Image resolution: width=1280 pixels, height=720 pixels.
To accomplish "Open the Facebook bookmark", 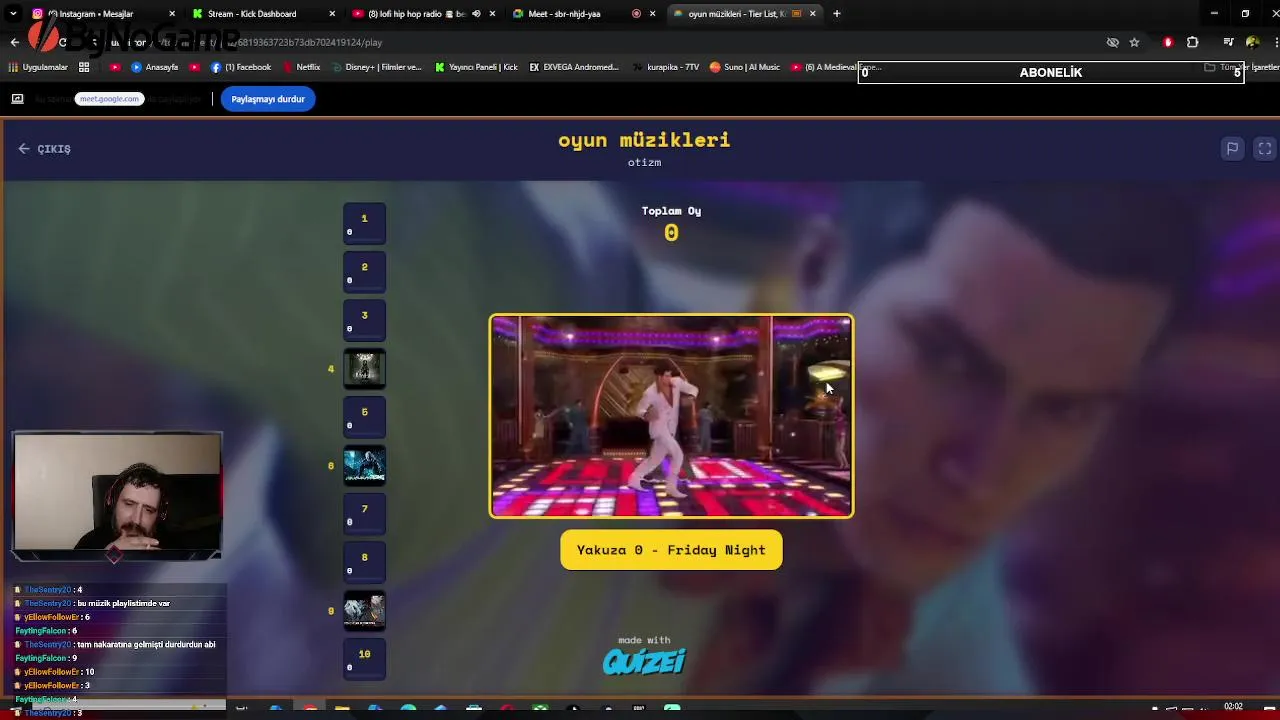I will (x=241, y=67).
